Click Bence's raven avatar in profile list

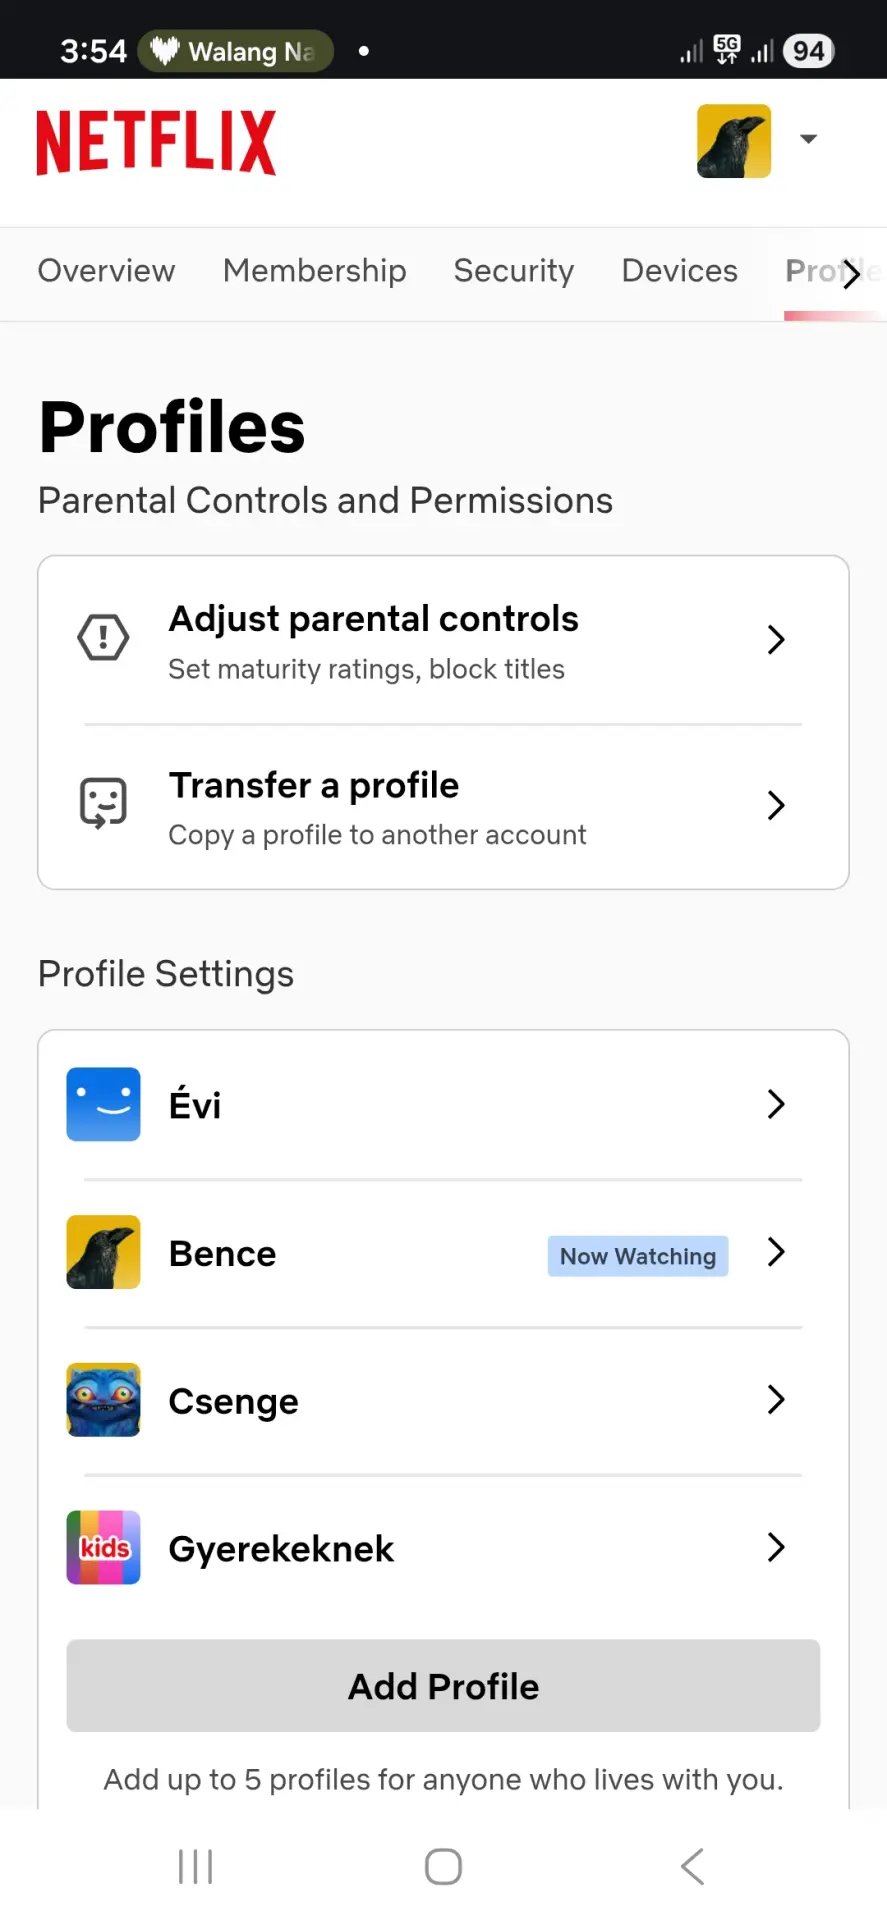pos(103,1252)
